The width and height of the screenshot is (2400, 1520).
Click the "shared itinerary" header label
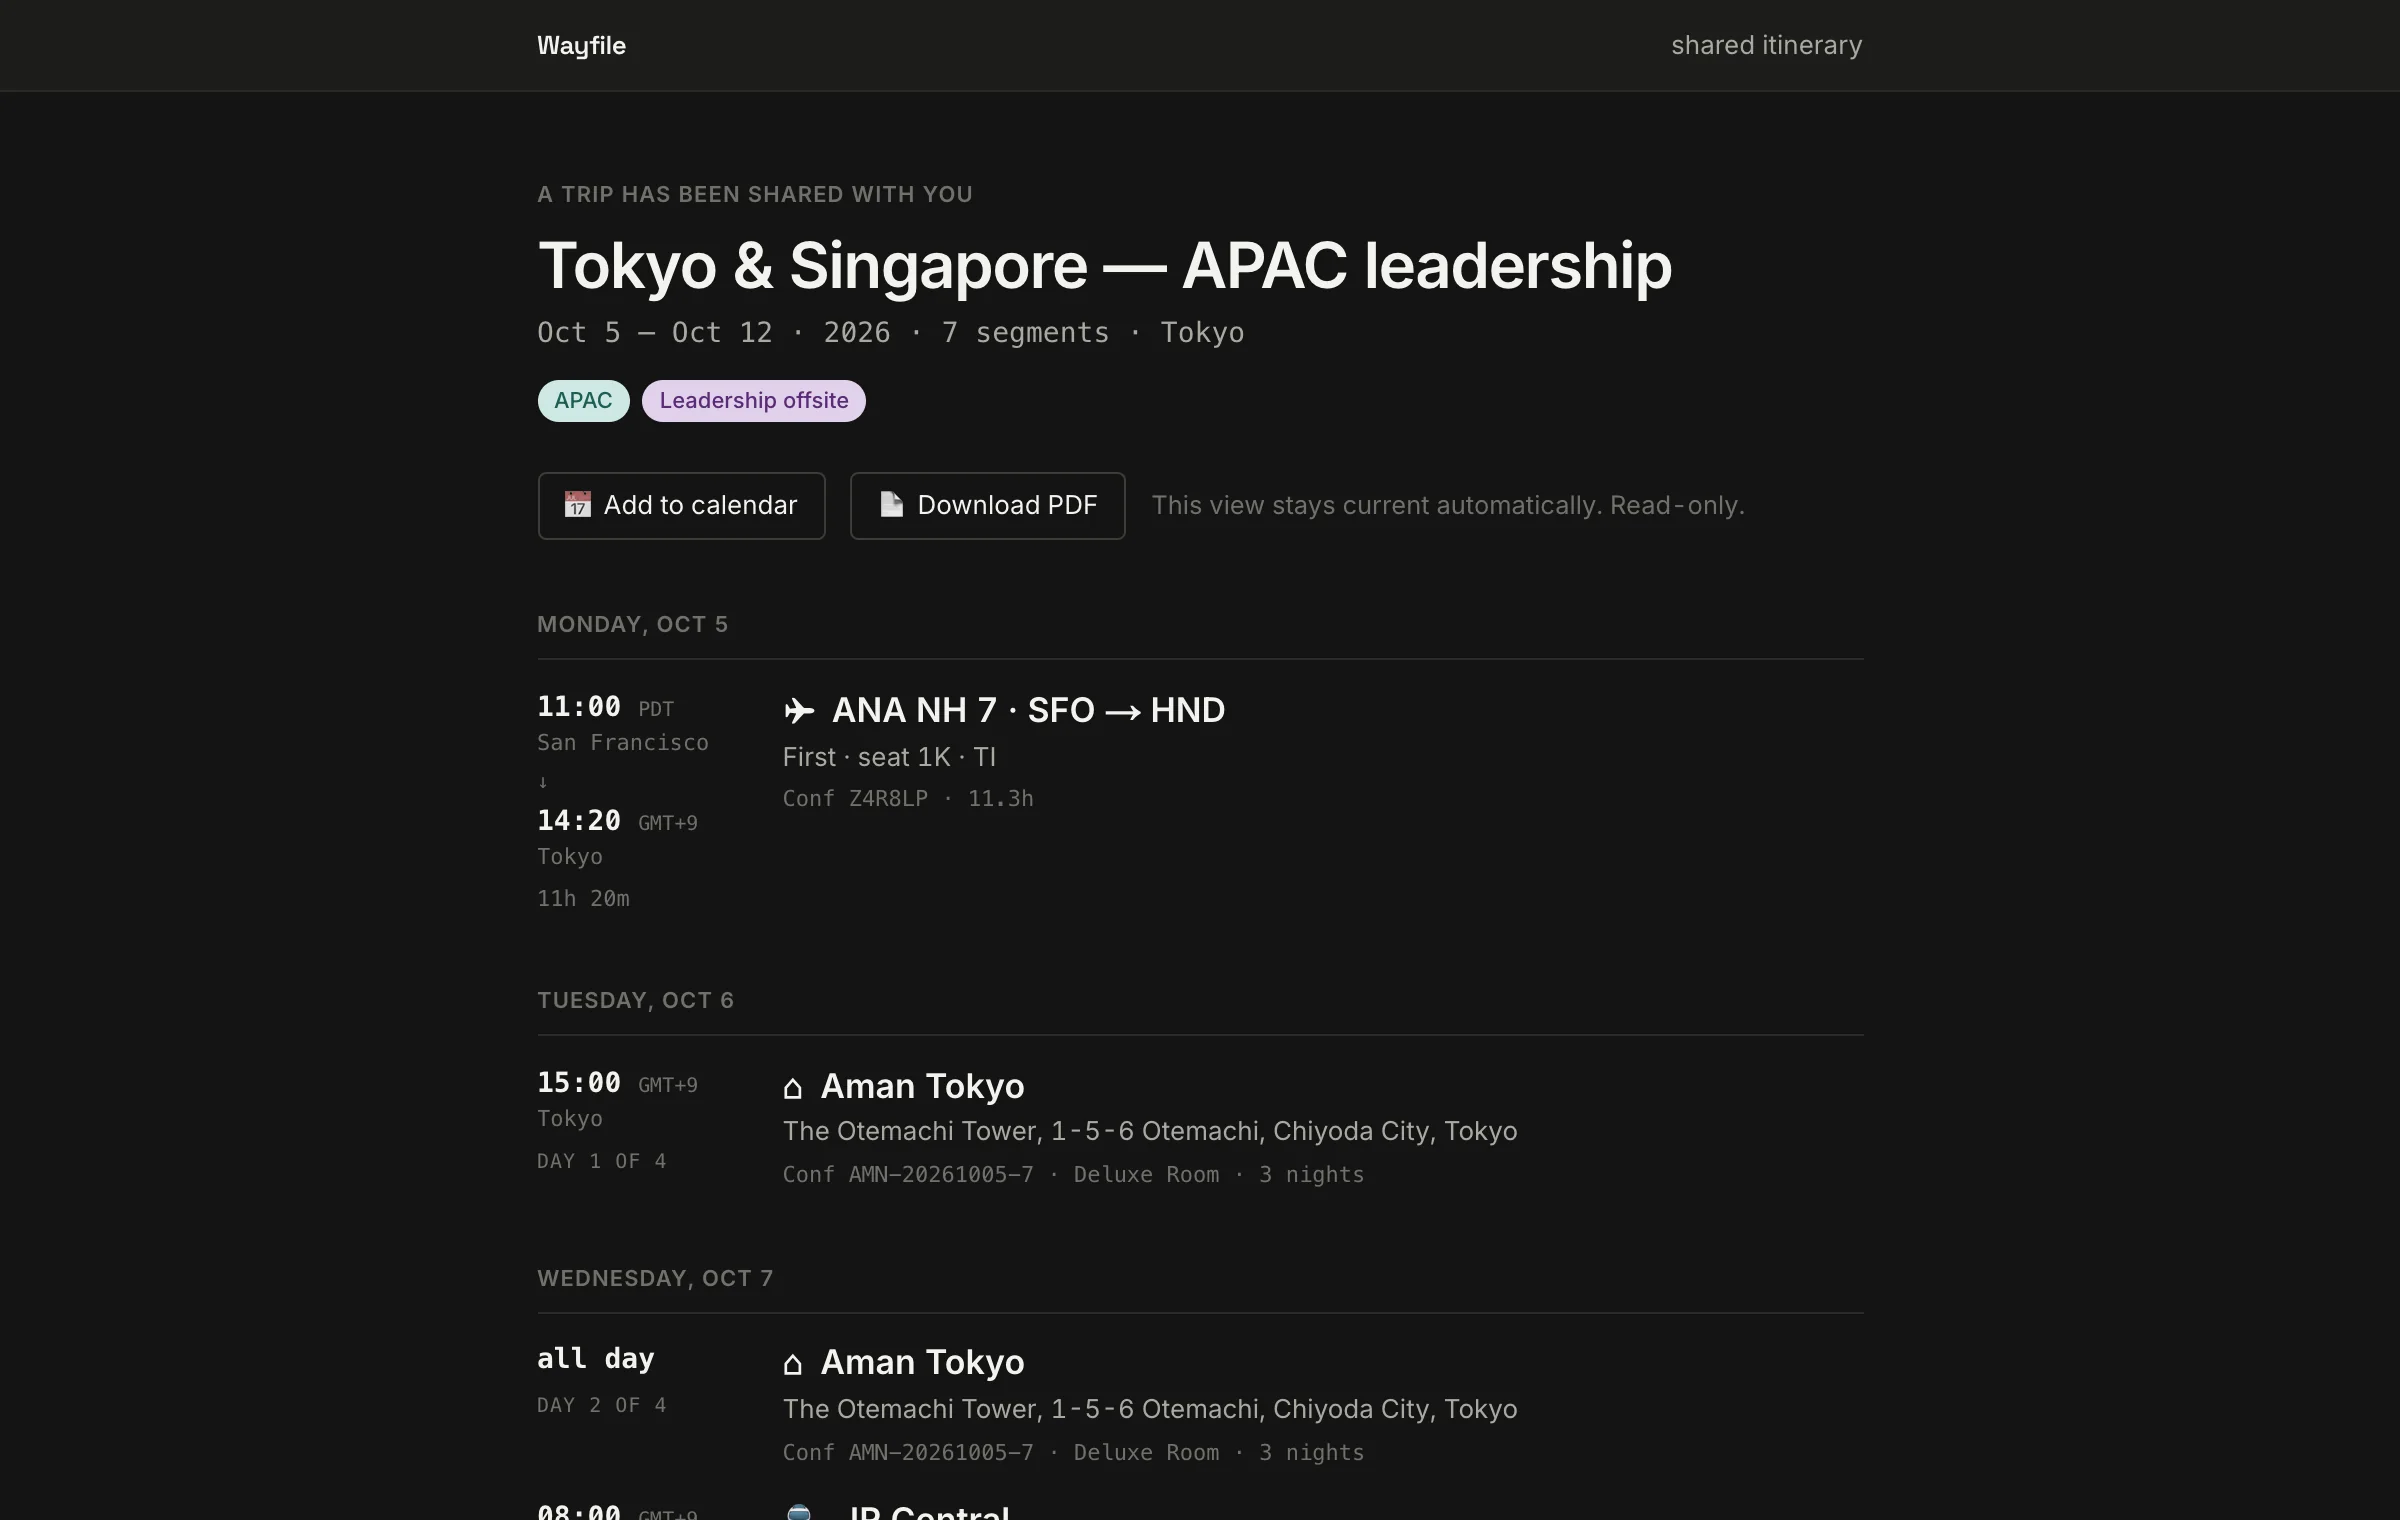click(x=1766, y=45)
